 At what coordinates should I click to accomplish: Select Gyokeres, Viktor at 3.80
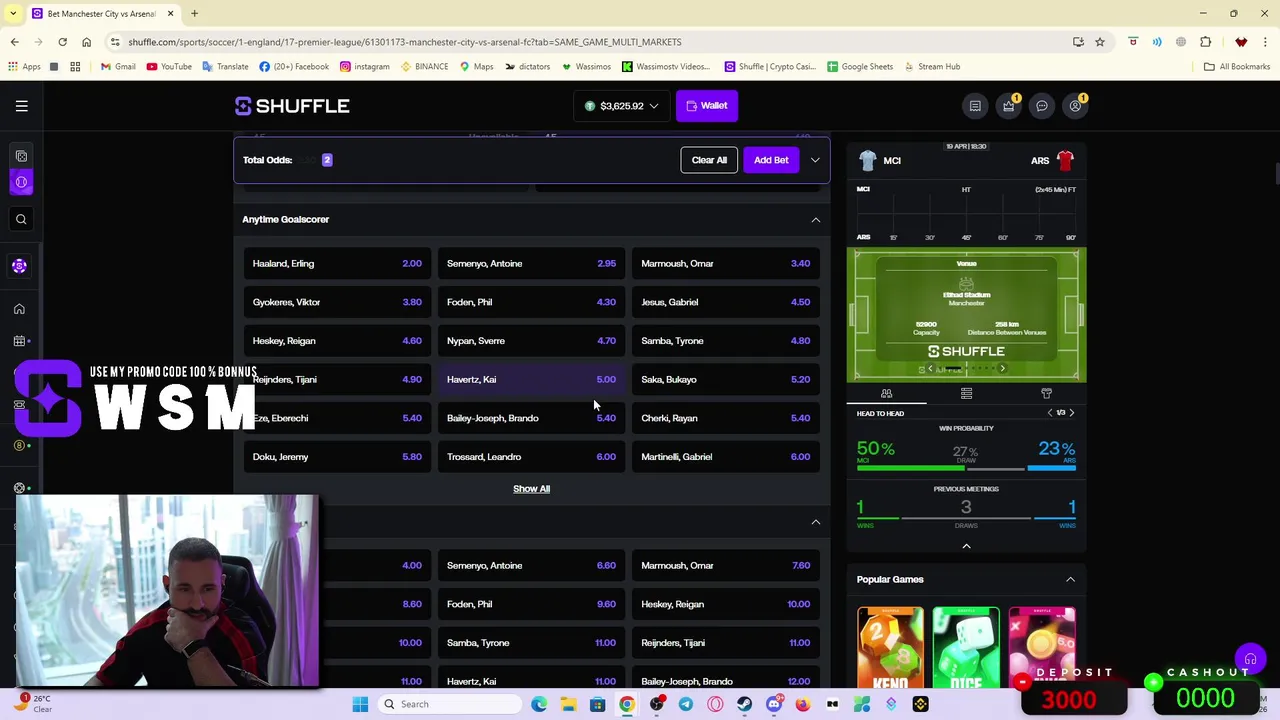[x=337, y=302]
